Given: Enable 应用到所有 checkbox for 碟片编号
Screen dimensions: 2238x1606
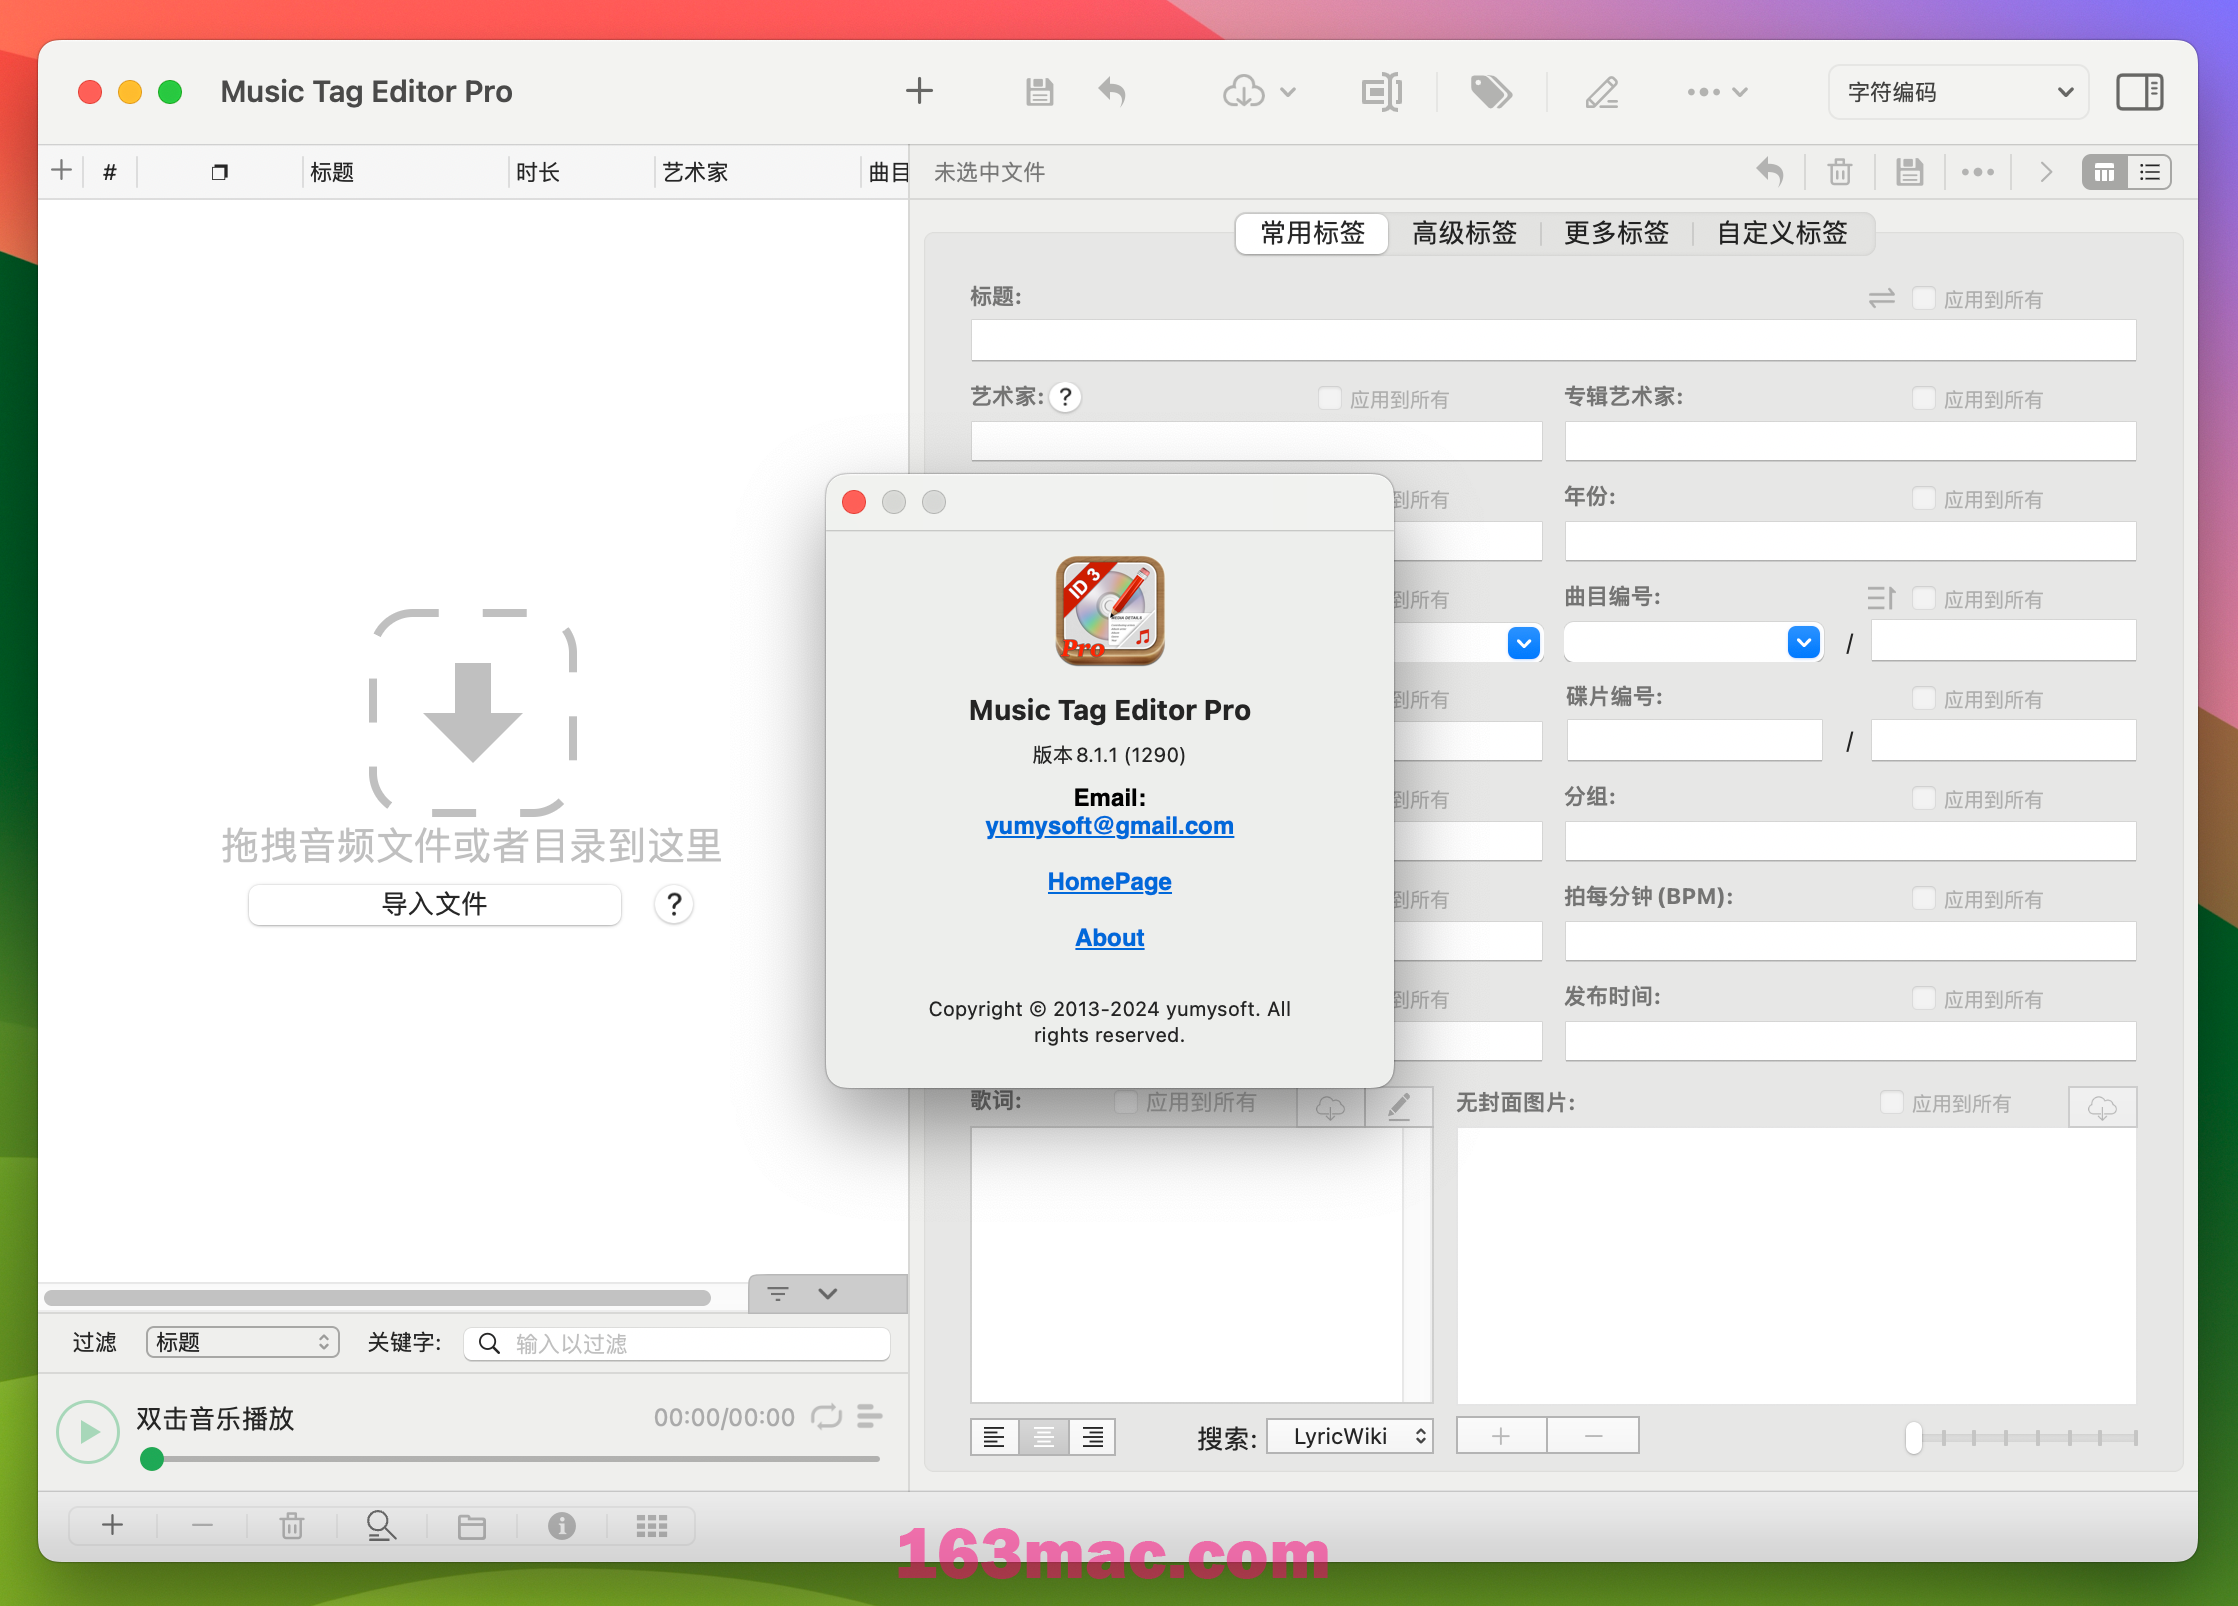Looking at the screenshot, I should click(x=1923, y=698).
